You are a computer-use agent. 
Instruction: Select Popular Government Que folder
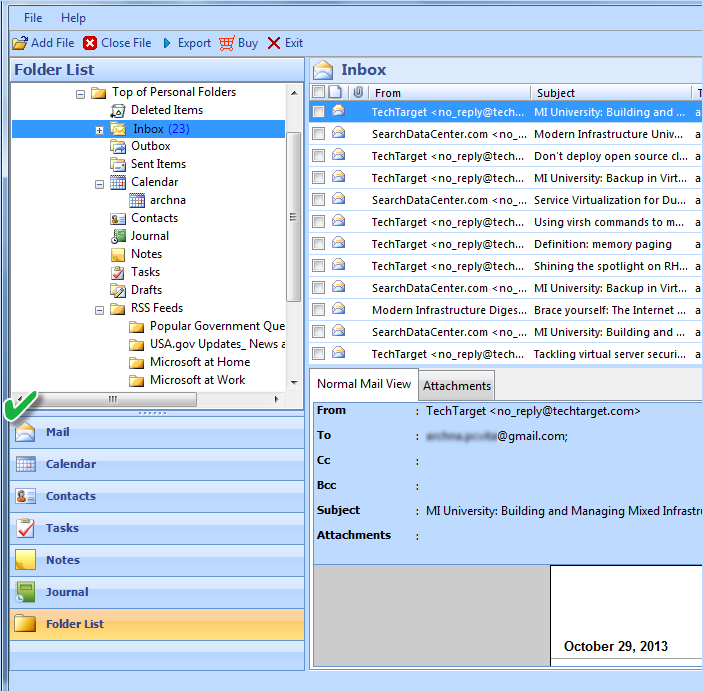point(217,326)
